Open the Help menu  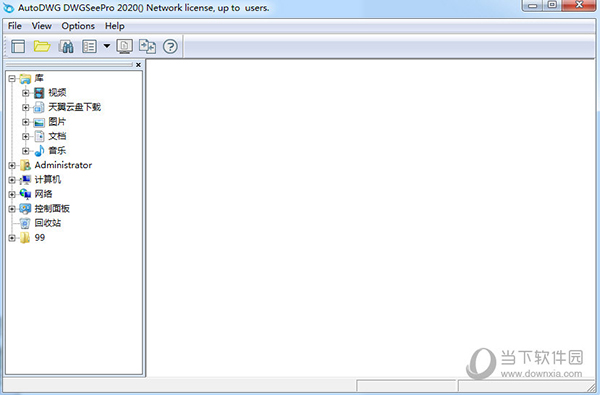[115, 26]
